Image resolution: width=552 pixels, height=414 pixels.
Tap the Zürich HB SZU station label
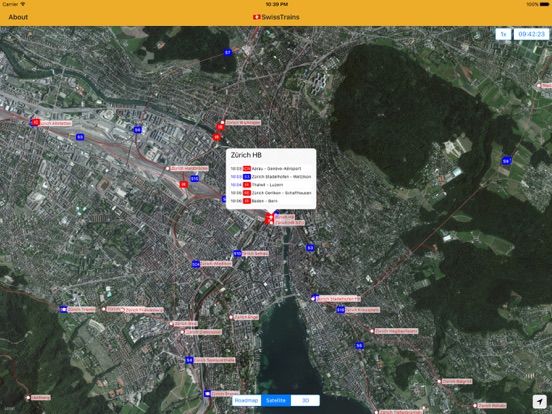(289, 222)
